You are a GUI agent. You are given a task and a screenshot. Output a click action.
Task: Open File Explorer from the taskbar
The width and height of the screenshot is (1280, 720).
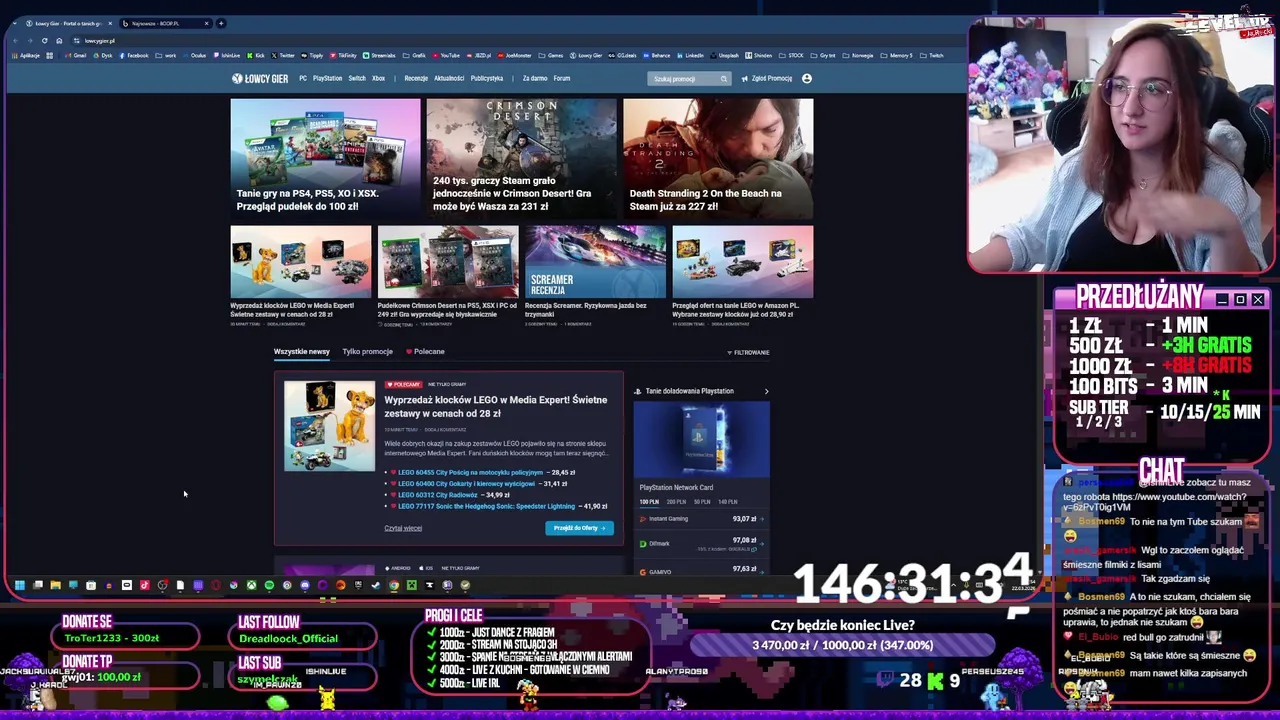coord(55,585)
